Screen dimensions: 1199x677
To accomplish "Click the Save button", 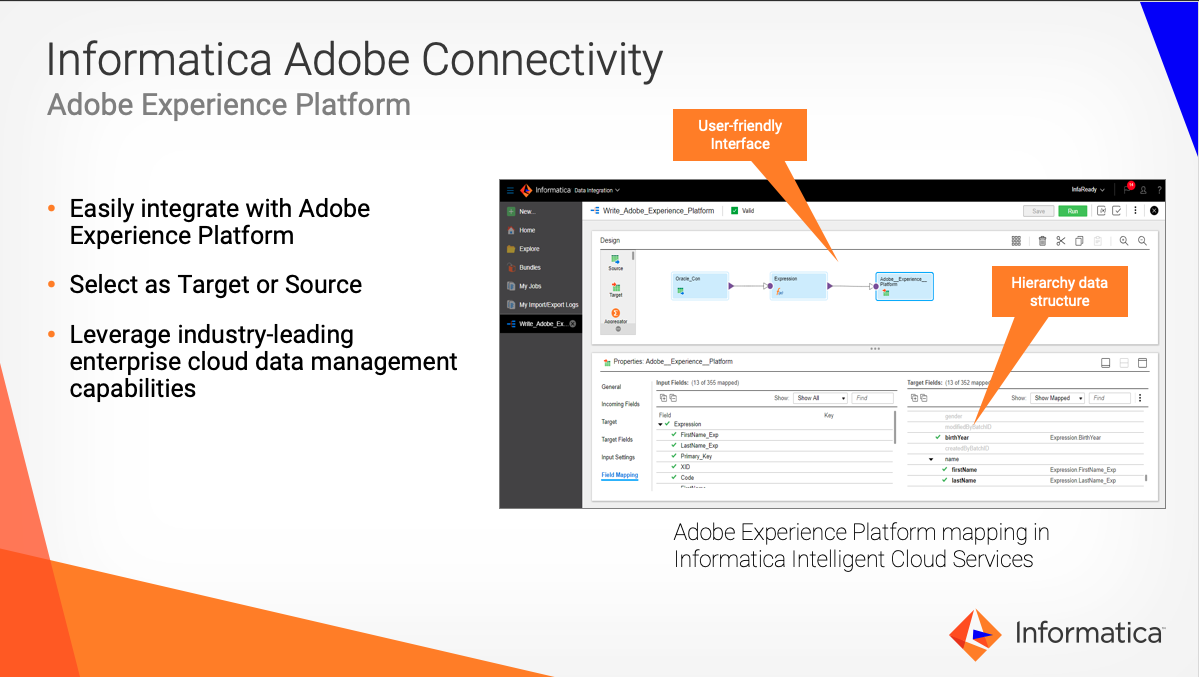I will tap(1039, 211).
